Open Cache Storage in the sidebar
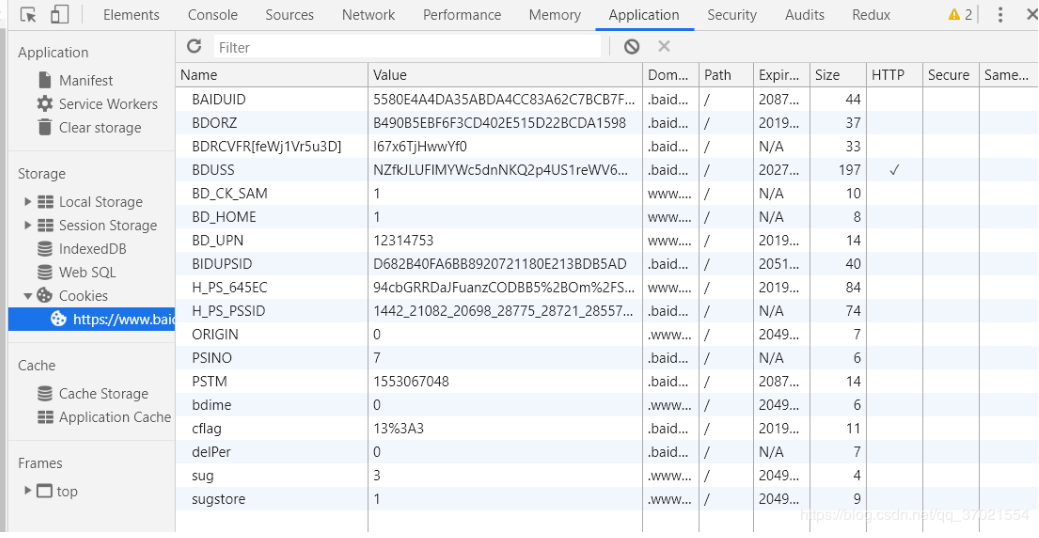The height and width of the screenshot is (538, 1039). coord(103,394)
